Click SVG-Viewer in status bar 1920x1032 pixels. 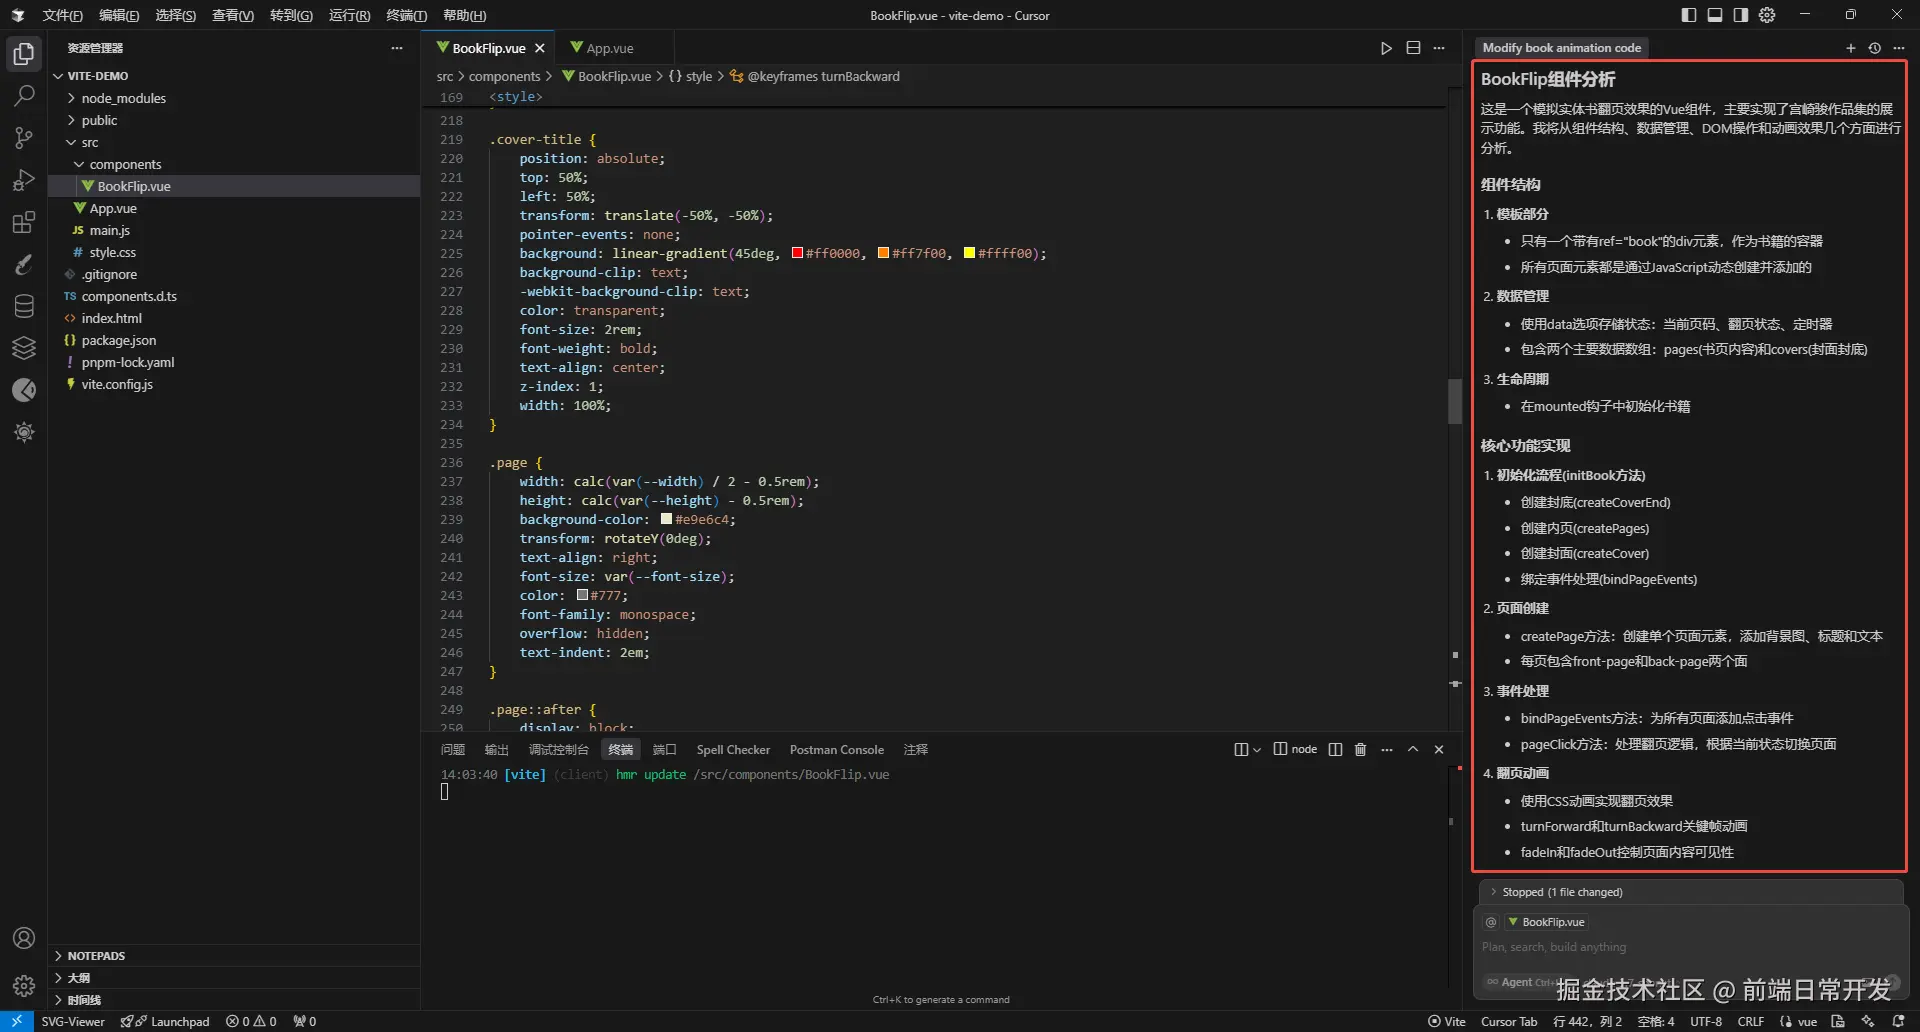tap(73, 1021)
